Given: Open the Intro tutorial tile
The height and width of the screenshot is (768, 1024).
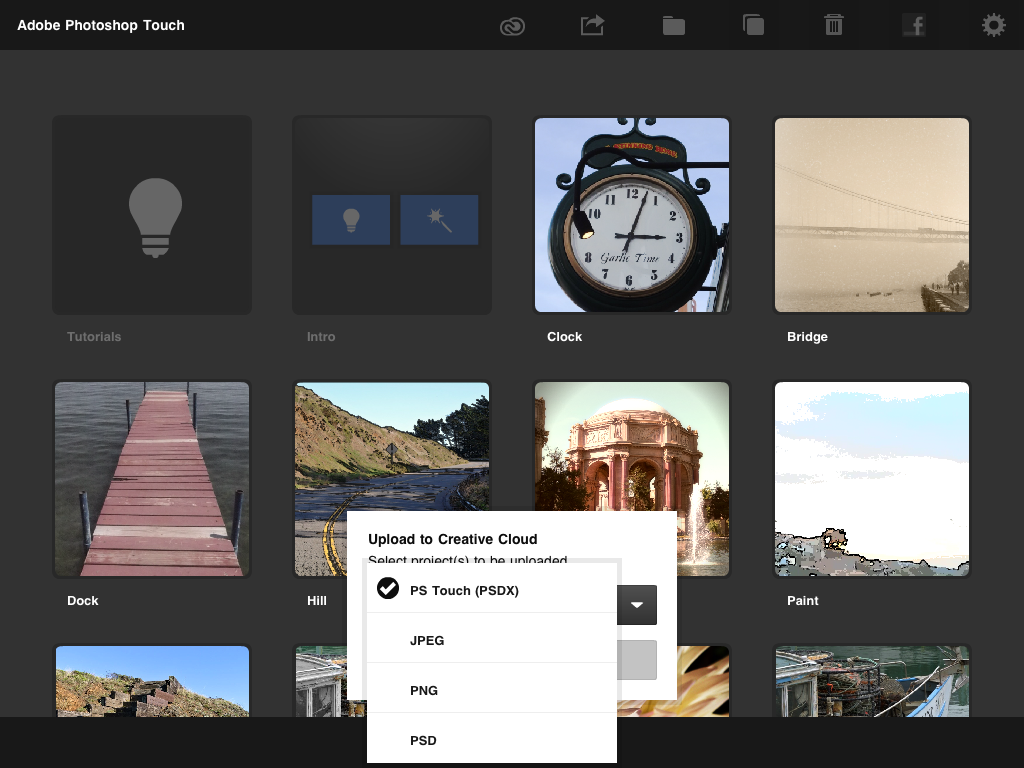Looking at the screenshot, I should click(x=392, y=215).
